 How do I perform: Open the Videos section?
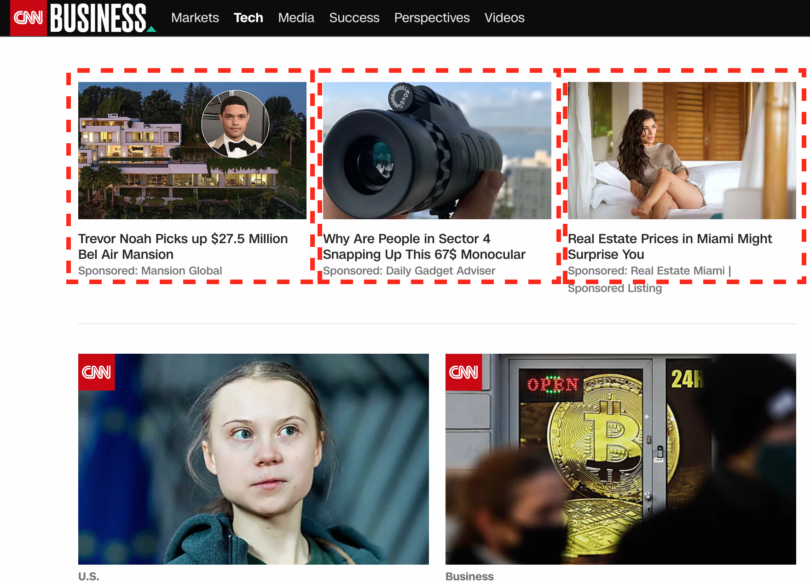tap(504, 18)
